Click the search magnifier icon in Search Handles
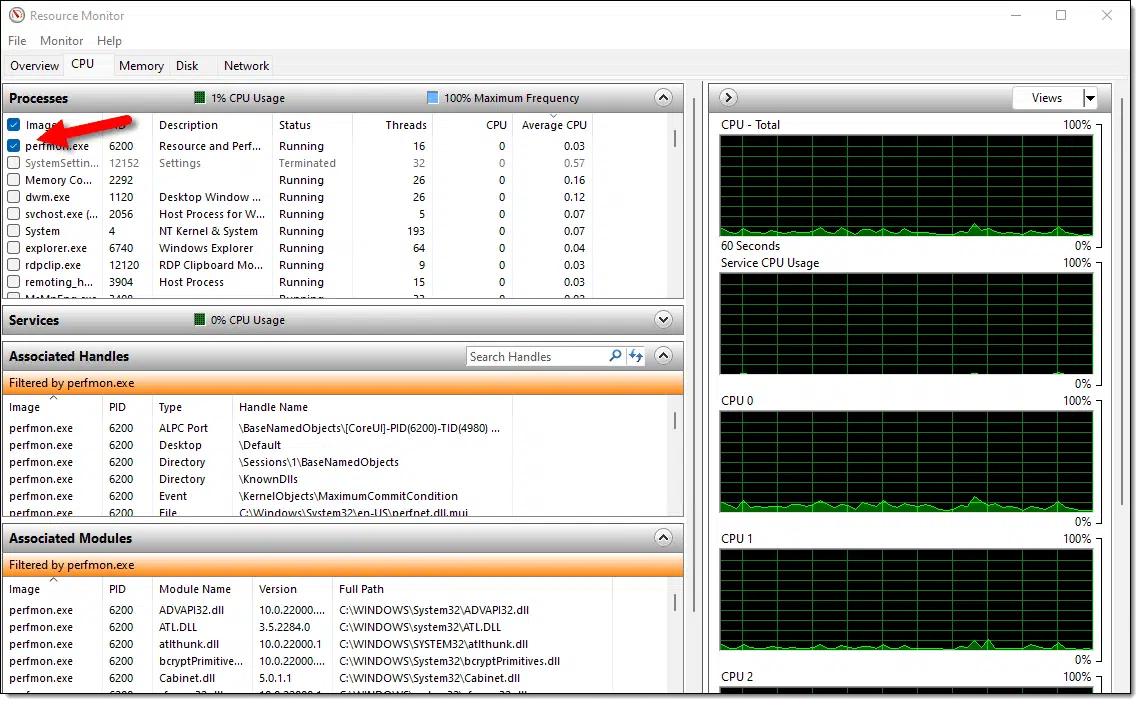Image resolution: width=1141 pixels, height=704 pixels. (616, 356)
